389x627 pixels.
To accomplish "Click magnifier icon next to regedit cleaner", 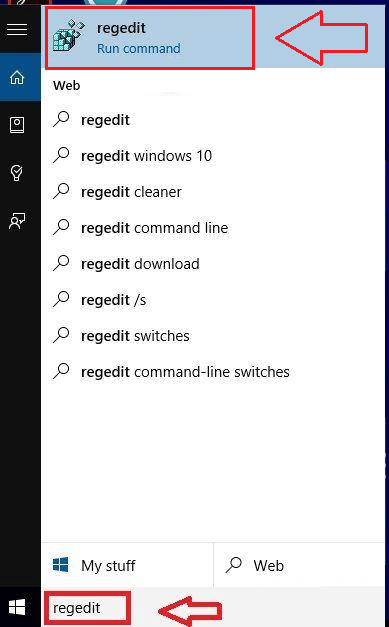I will click(x=61, y=191).
